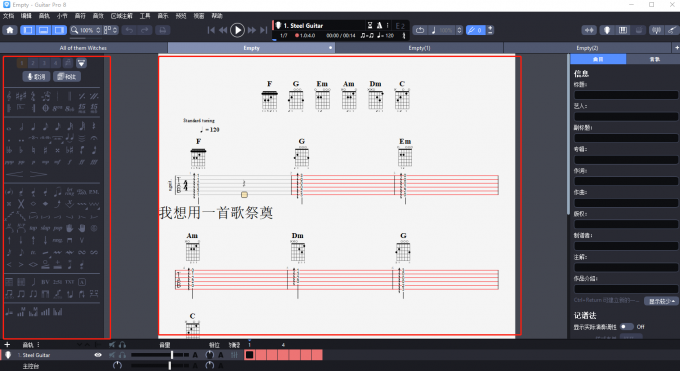Apply the pop effect

[58, 228]
